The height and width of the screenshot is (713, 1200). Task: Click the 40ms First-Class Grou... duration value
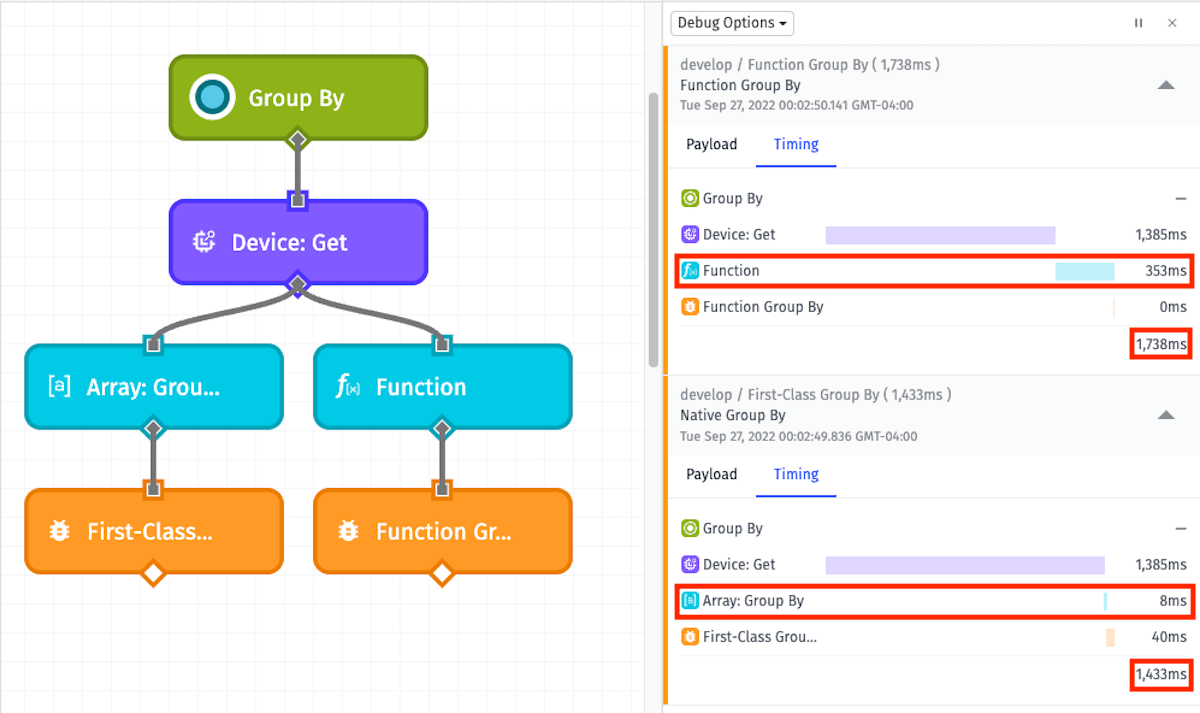[1170, 637]
